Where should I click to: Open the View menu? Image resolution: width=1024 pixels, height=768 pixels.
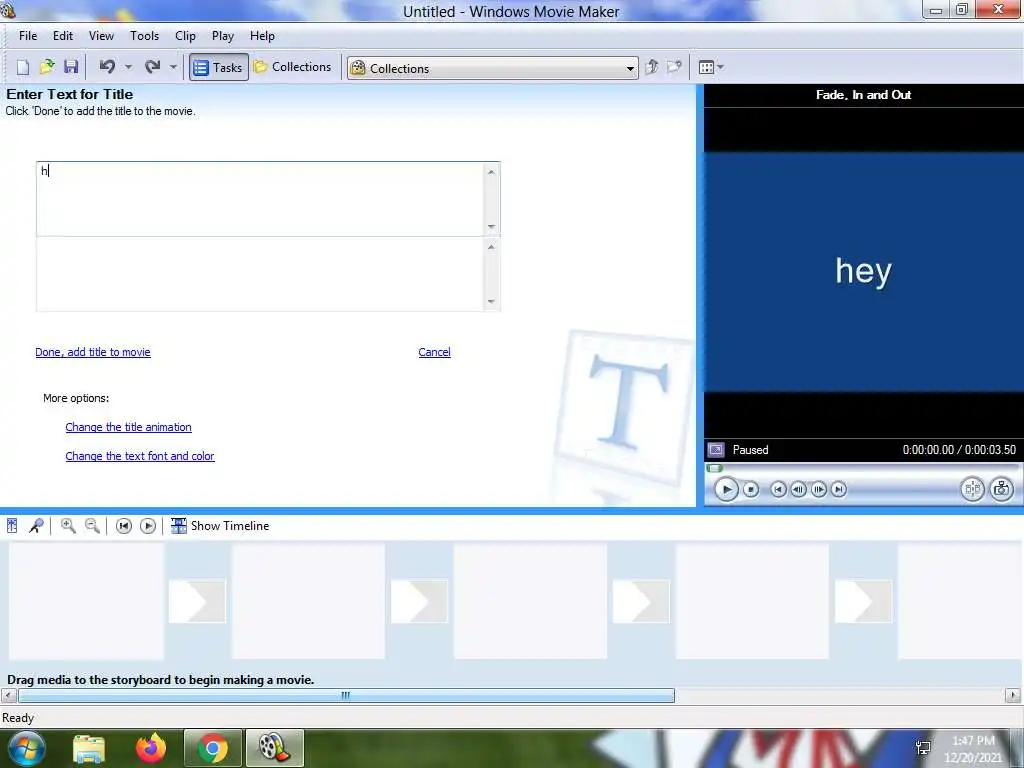101,36
